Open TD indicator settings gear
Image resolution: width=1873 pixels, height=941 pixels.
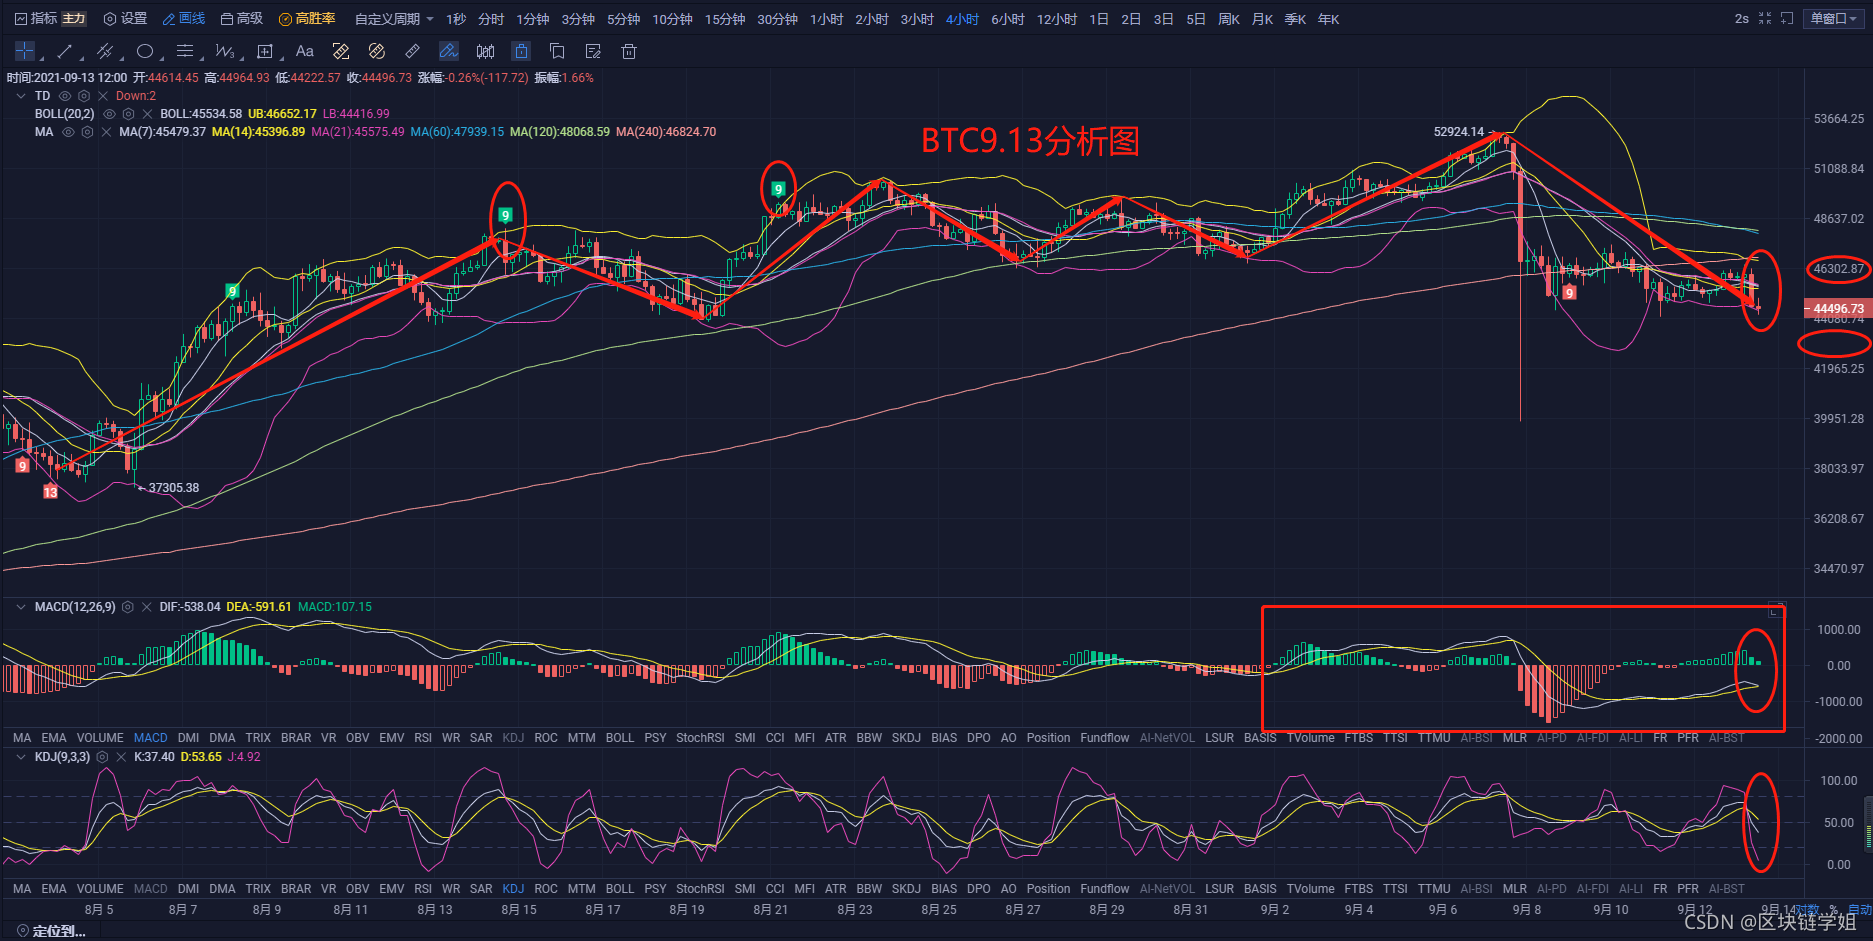point(84,96)
